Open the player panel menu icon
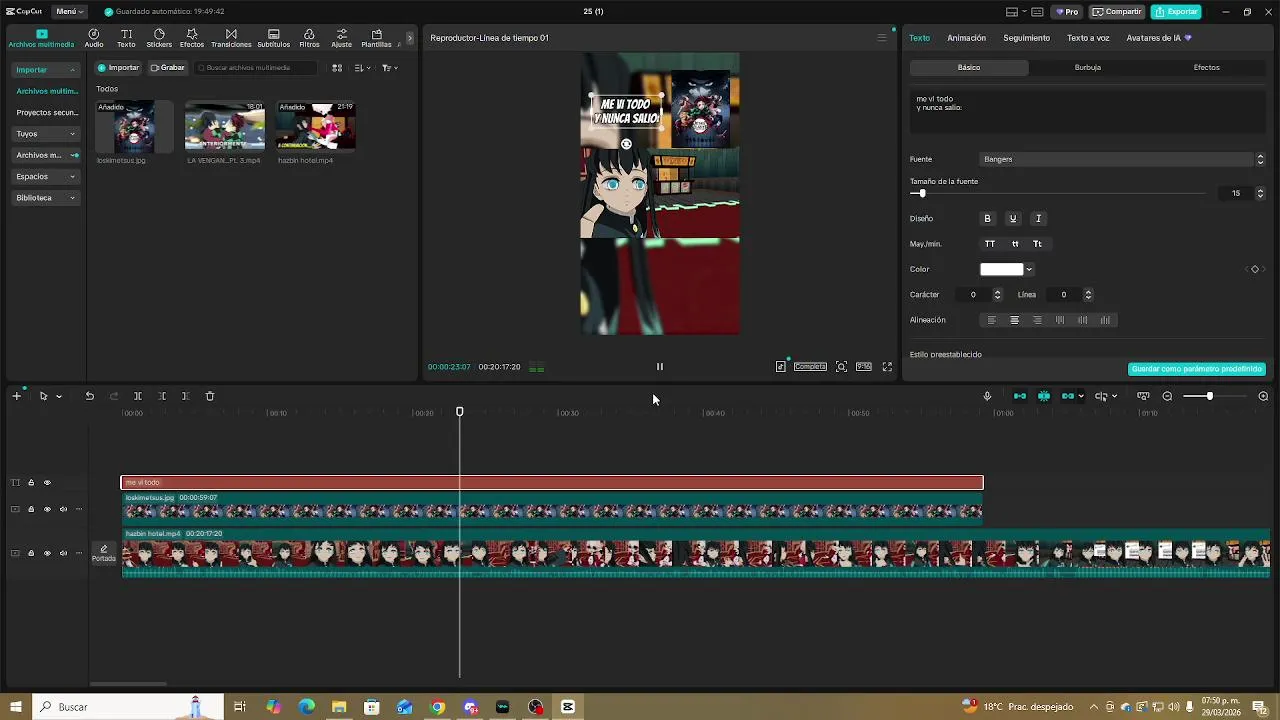This screenshot has height=720, width=1280. click(881, 38)
